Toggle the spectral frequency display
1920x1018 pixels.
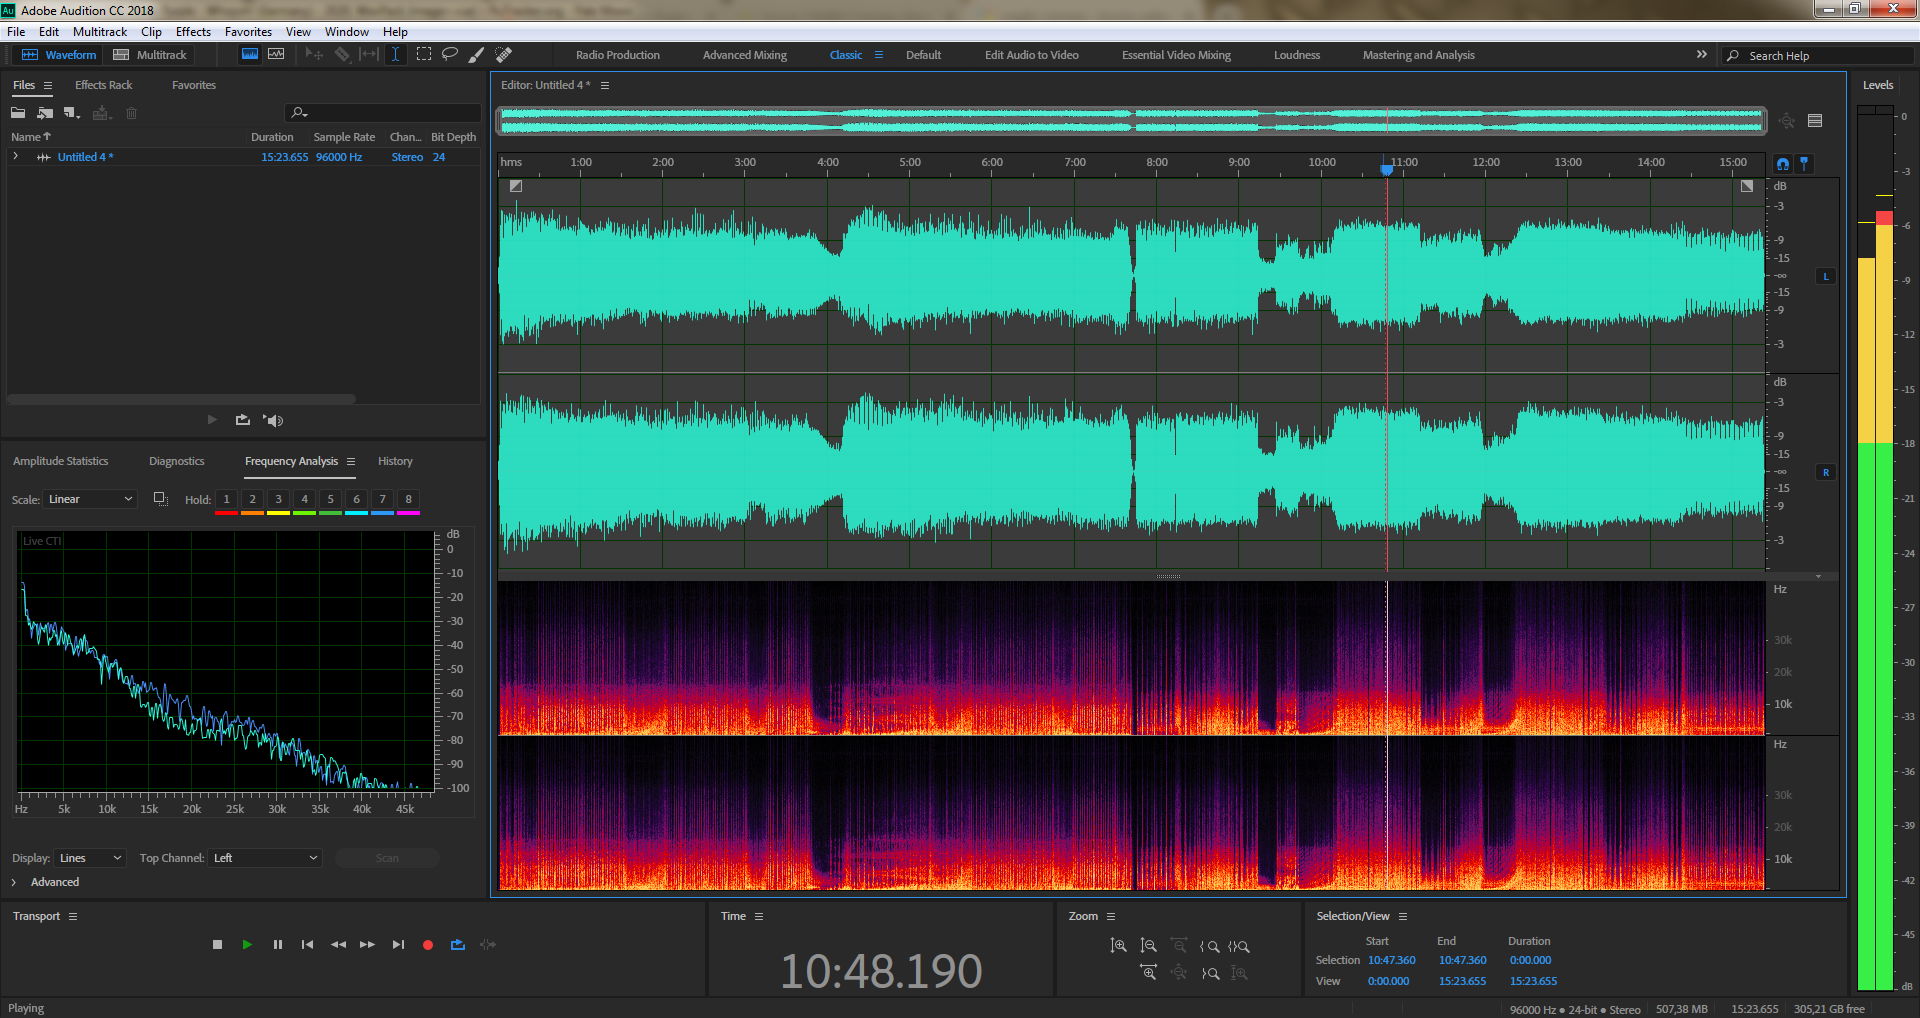[x=250, y=54]
